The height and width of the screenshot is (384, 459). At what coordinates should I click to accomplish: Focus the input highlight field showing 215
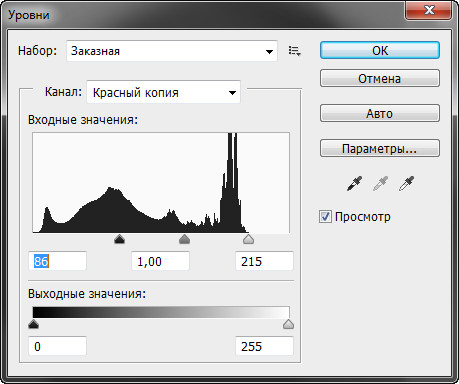tap(264, 261)
